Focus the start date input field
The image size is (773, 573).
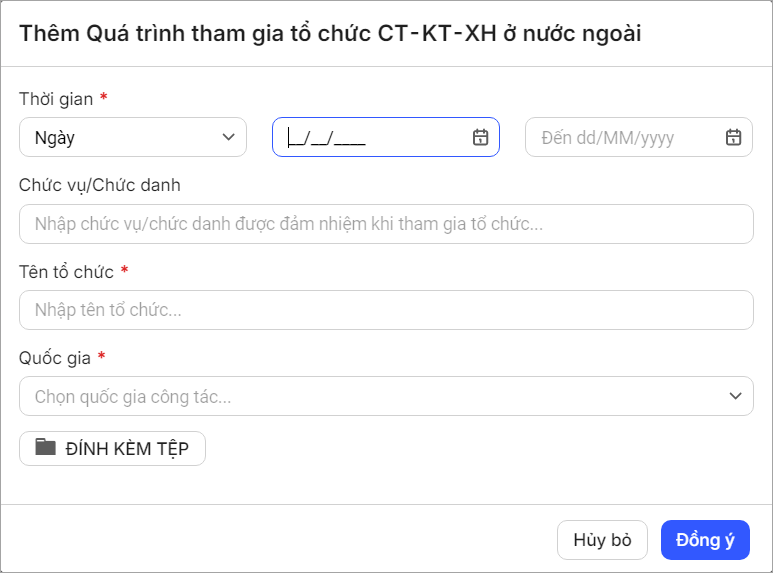click(370, 138)
